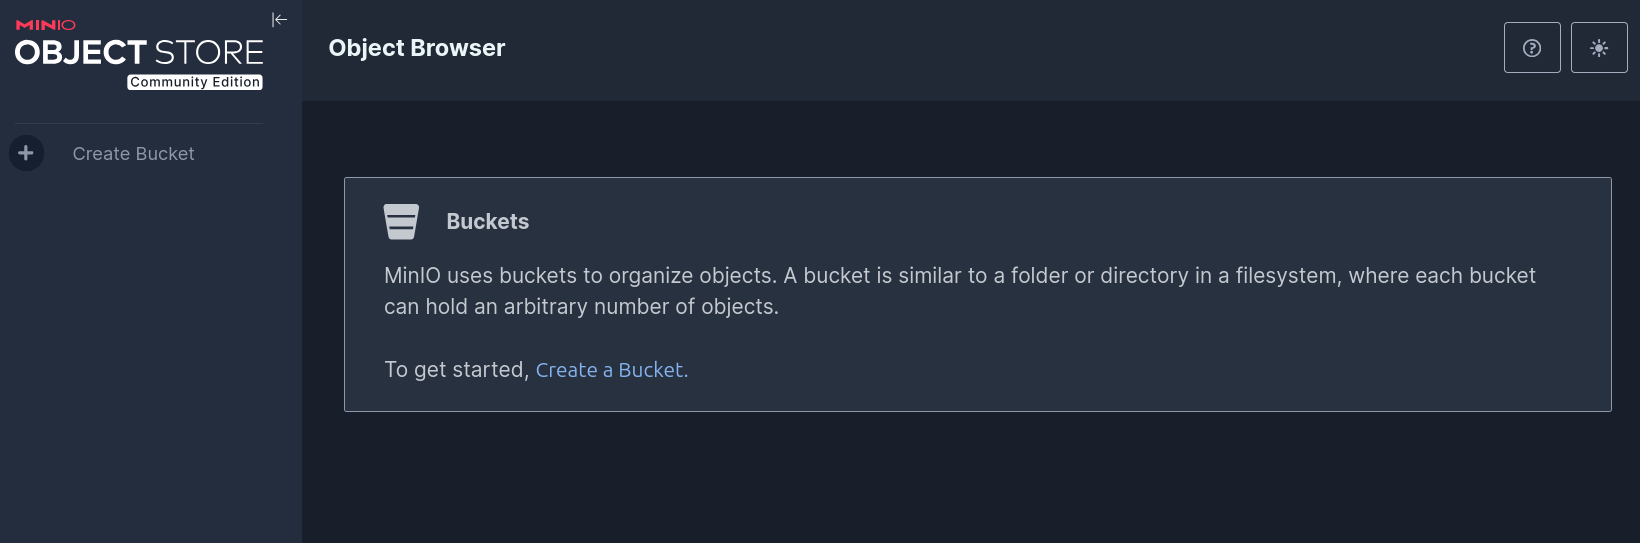
Task: Click the word "filesystem" in the description
Action: pos(1286,276)
